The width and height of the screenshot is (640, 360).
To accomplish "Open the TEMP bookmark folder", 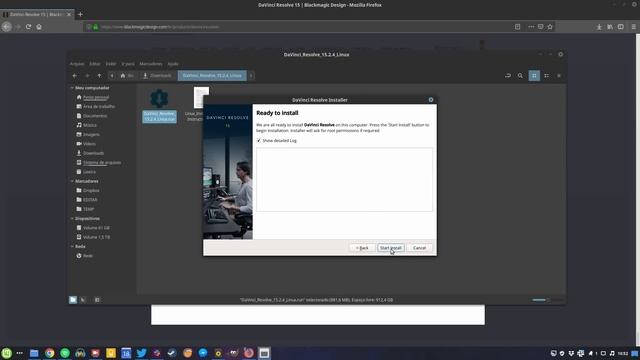I will pyautogui.click(x=89, y=209).
